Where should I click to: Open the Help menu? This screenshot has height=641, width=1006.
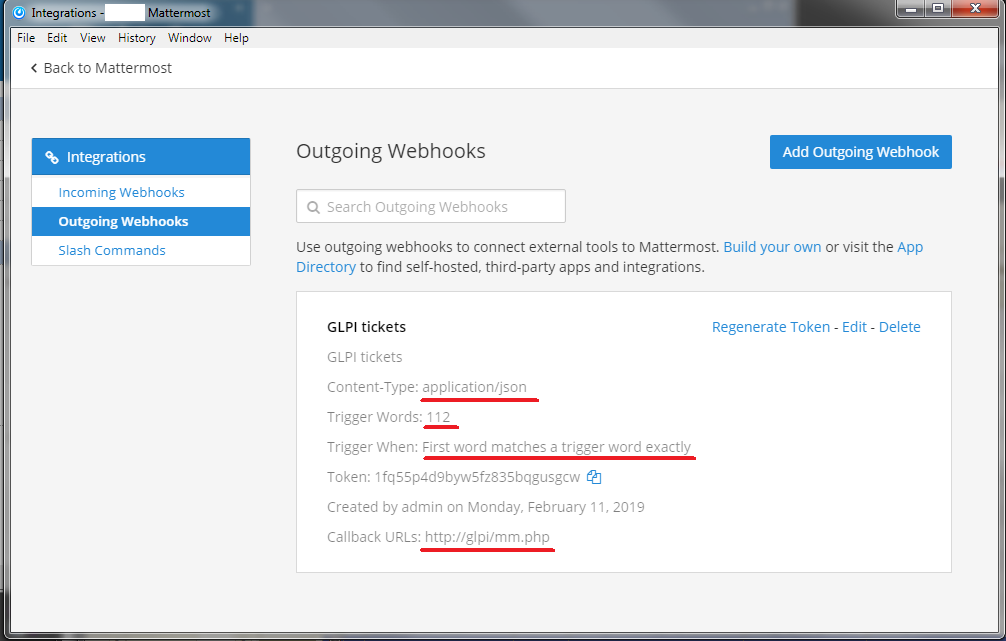tap(236, 38)
